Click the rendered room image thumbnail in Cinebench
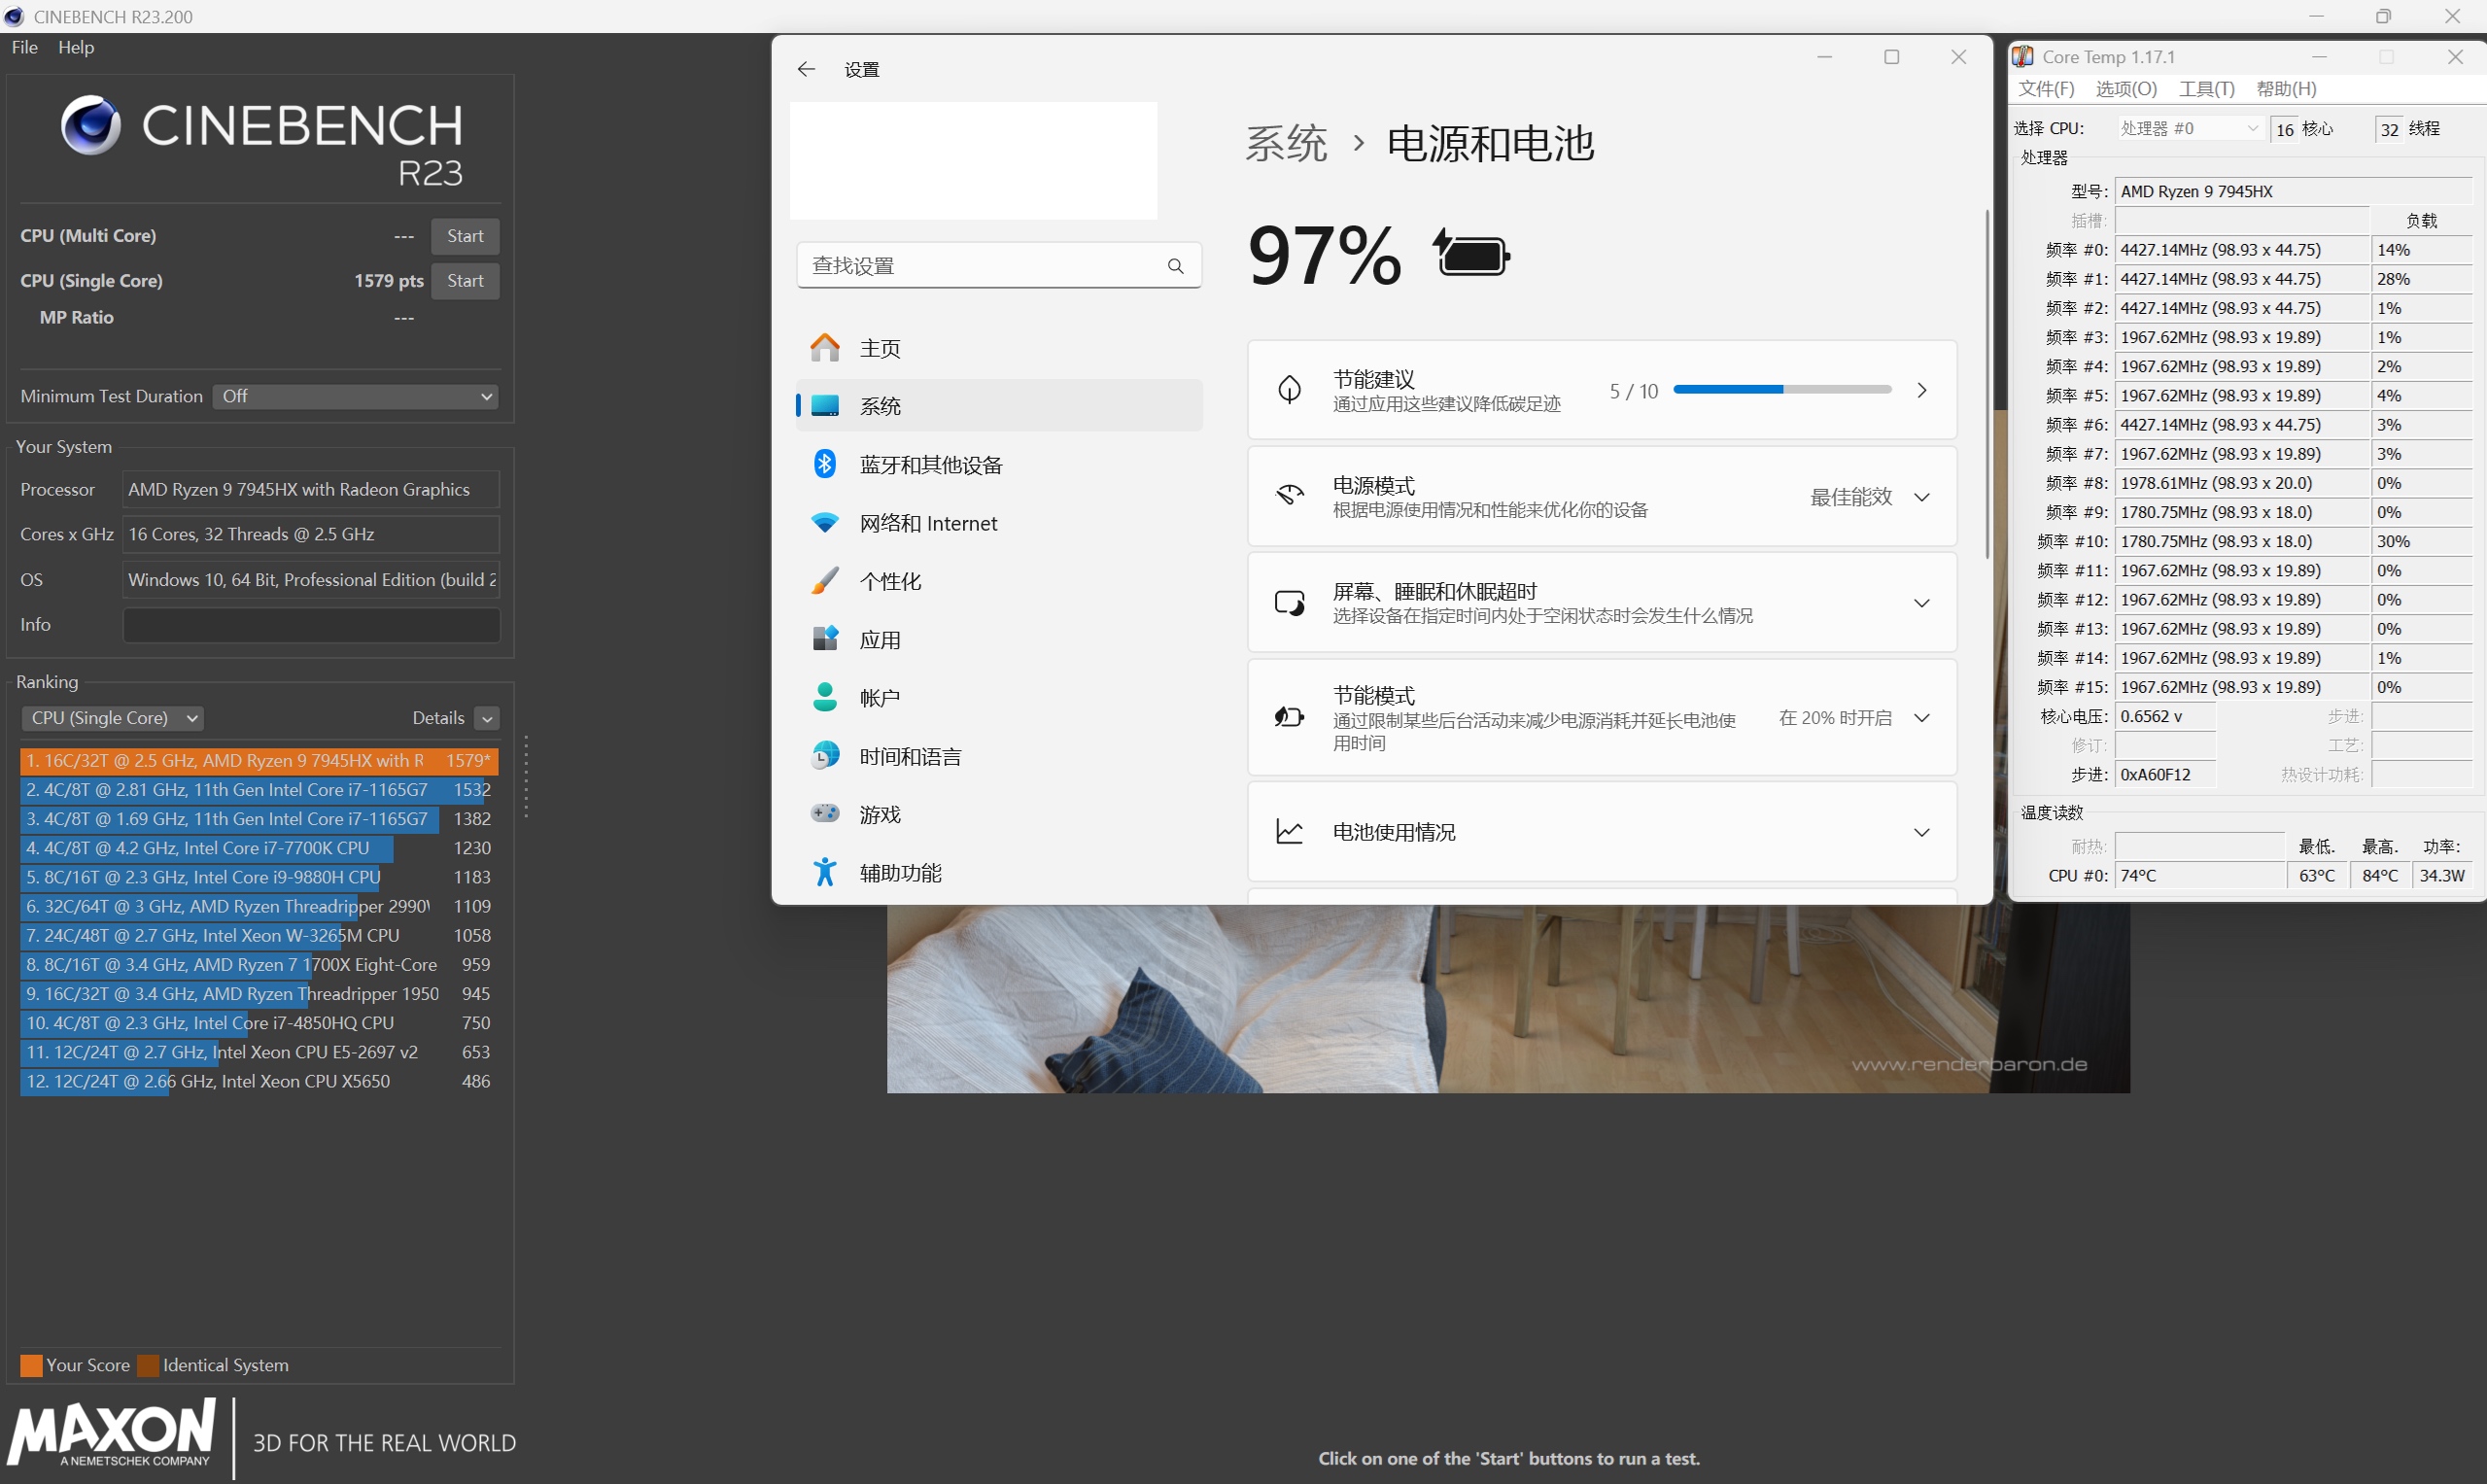The width and height of the screenshot is (2487, 1484). [1508, 998]
